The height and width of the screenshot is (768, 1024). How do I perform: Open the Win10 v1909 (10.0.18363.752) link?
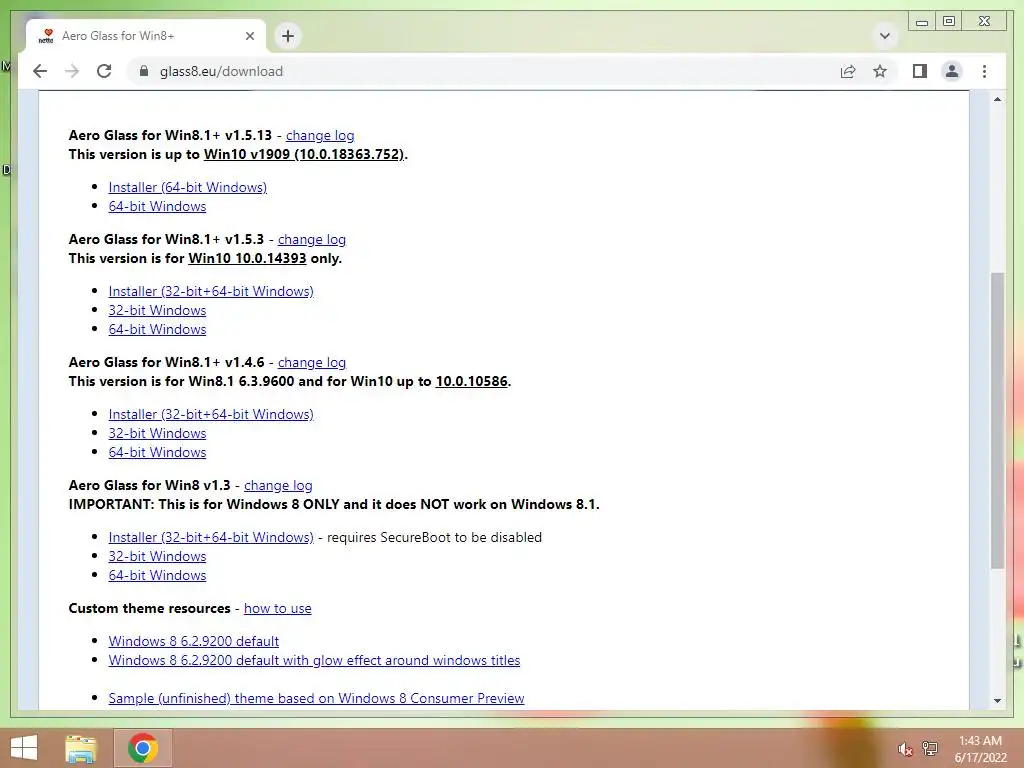click(x=304, y=154)
